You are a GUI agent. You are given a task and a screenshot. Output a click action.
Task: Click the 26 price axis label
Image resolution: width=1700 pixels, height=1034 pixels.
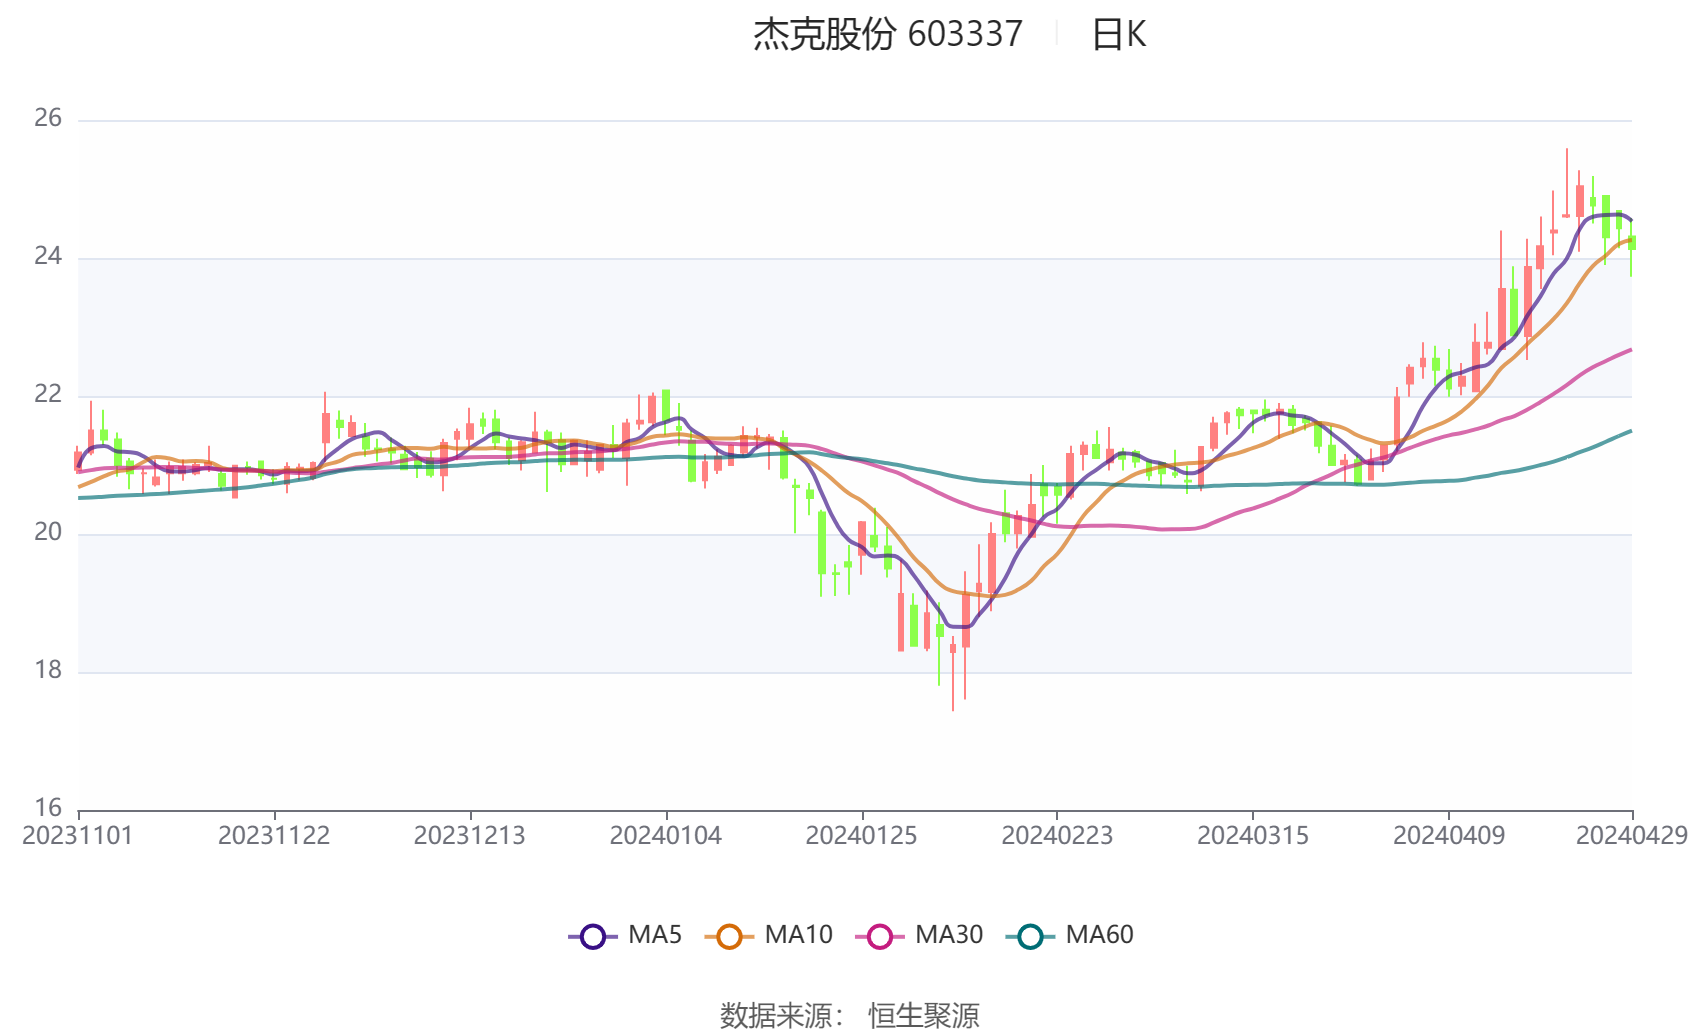48,119
